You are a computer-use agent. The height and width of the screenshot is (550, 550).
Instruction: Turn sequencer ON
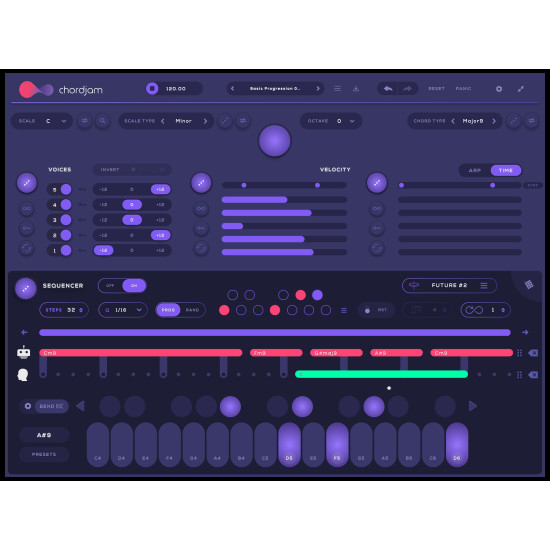[134, 286]
